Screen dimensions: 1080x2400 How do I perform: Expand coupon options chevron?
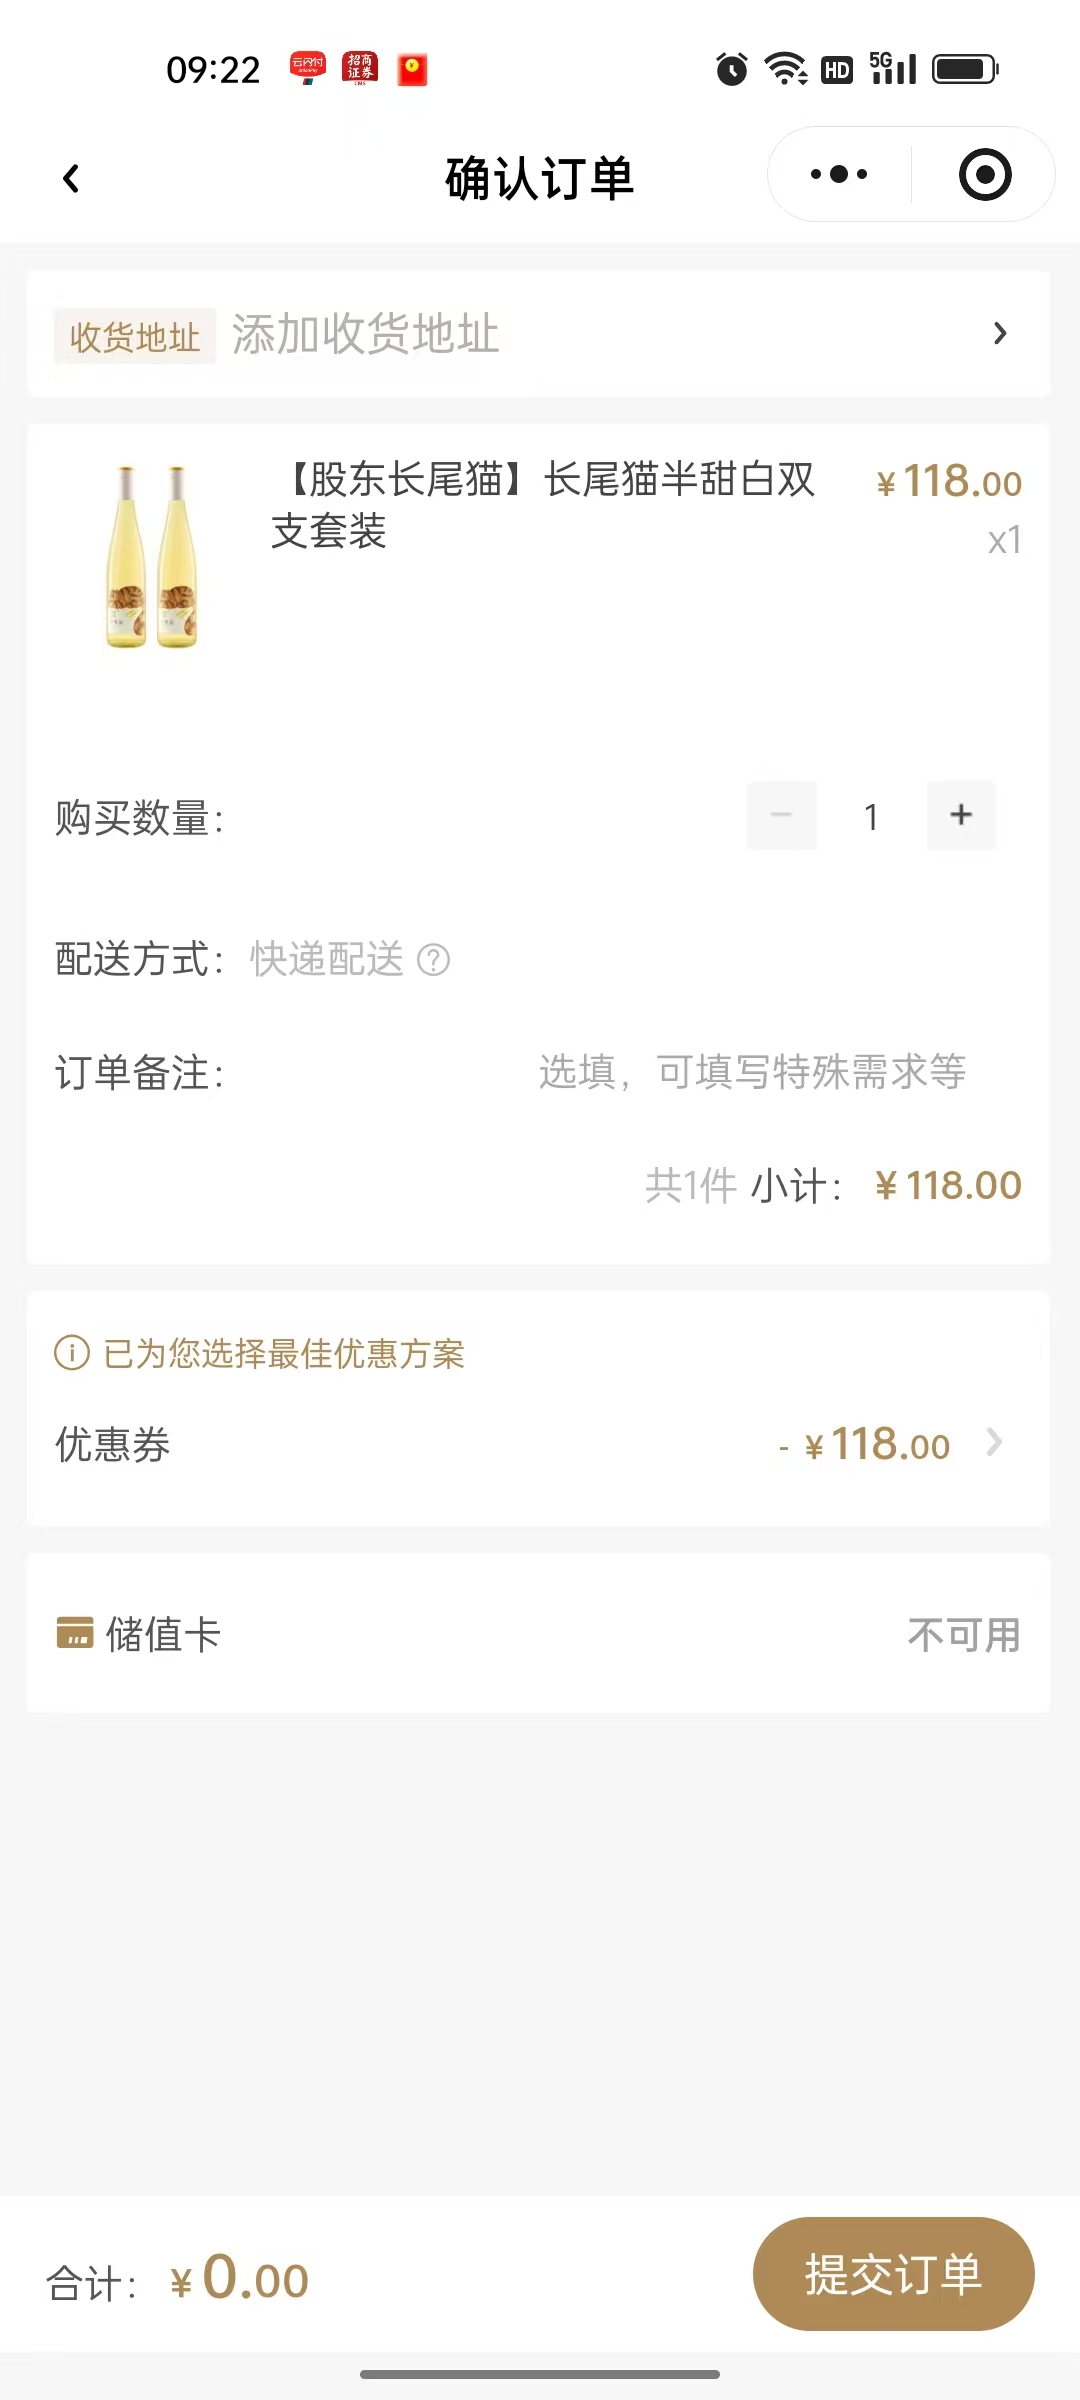click(994, 1443)
